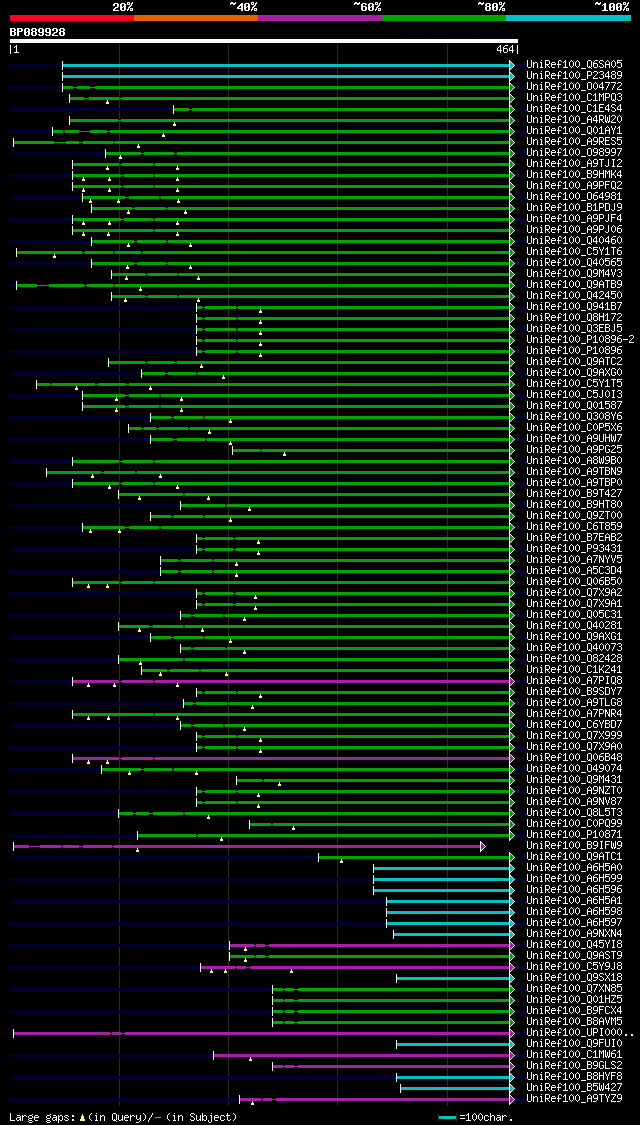640x1125 pixels.
Task: Click the purple ~60% identity legend segment
Action: click(320, 17)
